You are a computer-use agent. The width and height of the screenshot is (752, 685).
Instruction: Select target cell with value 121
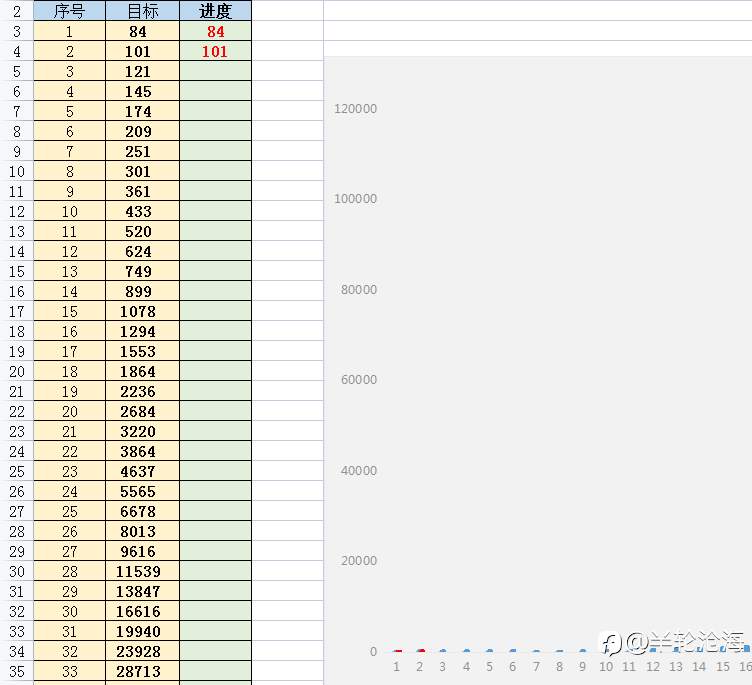(142, 71)
